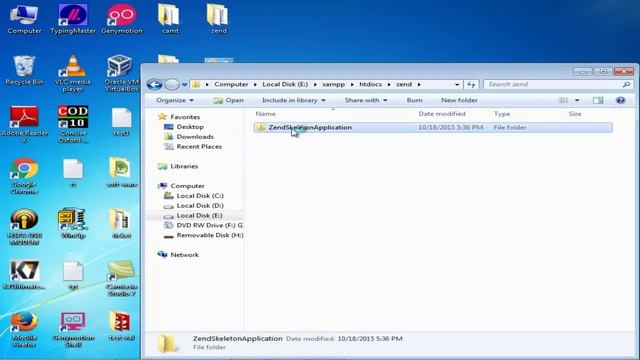The width and height of the screenshot is (640, 360).
Task: Select ZendSkeletonApplication folder icon in list
Action: click(260, 127)
